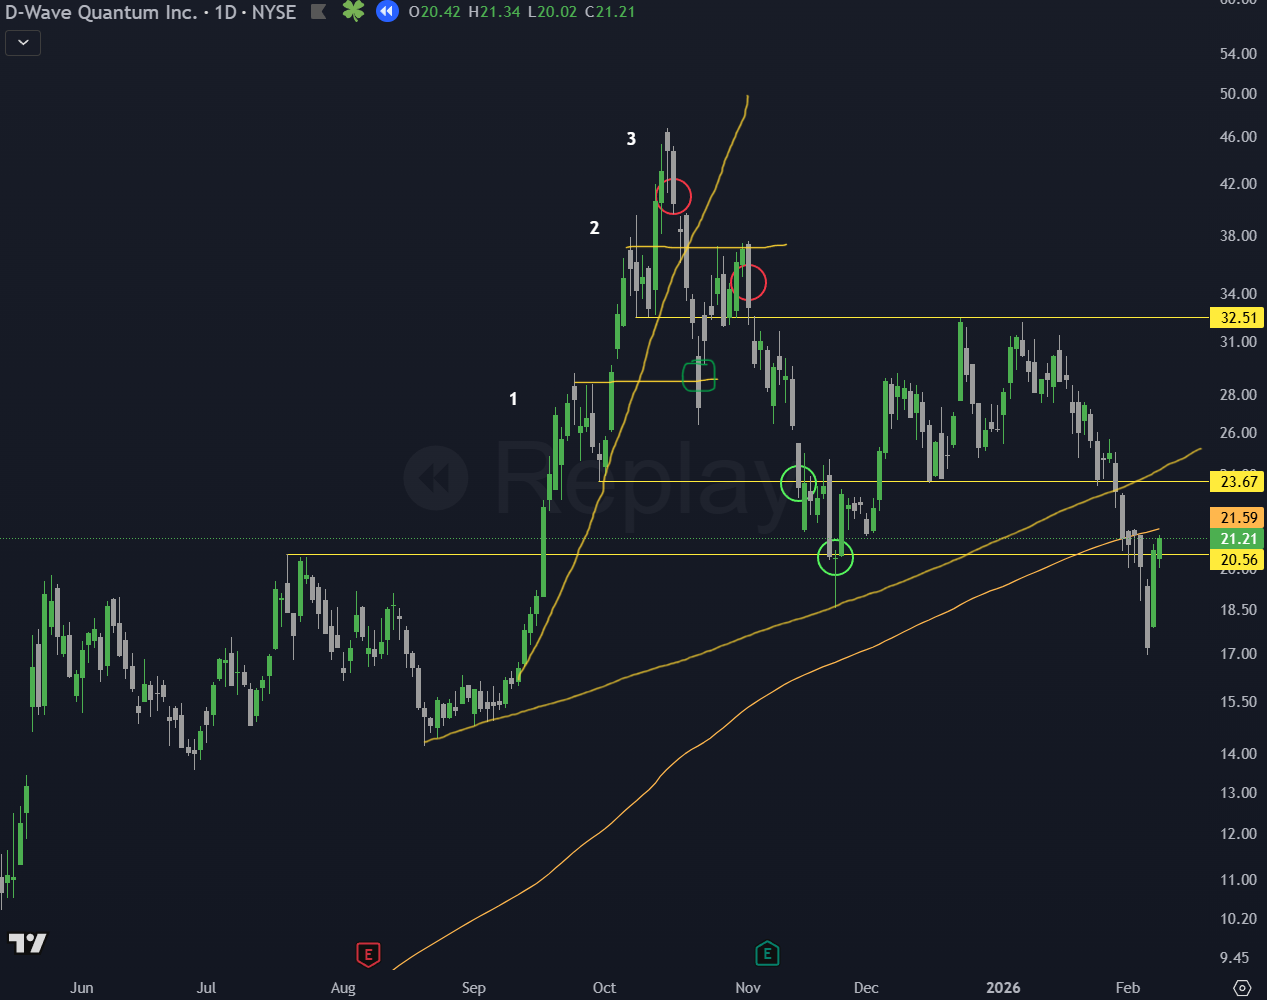Viewport: 1267px width, 1000px height.
Task: Click the blue replay rewind icon
Action: click(x=387, y=12)
